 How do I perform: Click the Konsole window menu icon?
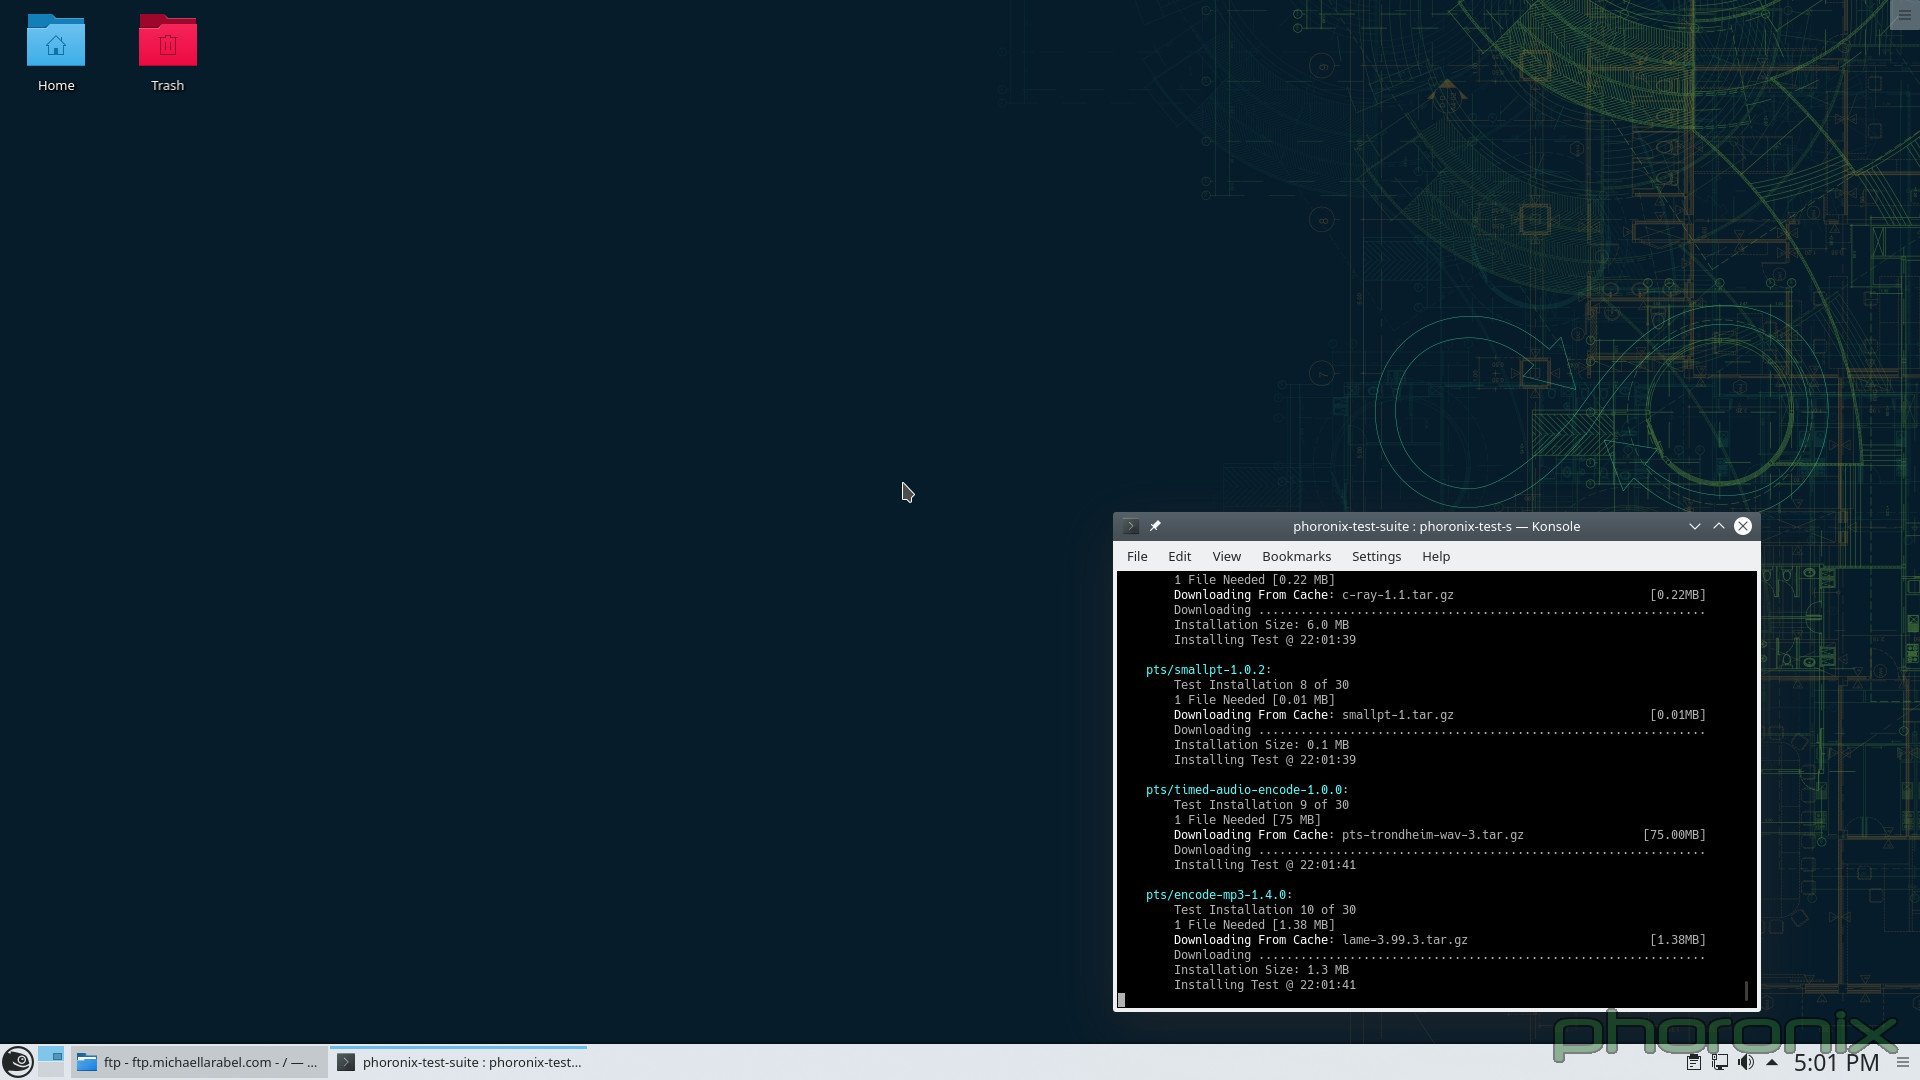pyautogui.click(x=1130, y=526)
